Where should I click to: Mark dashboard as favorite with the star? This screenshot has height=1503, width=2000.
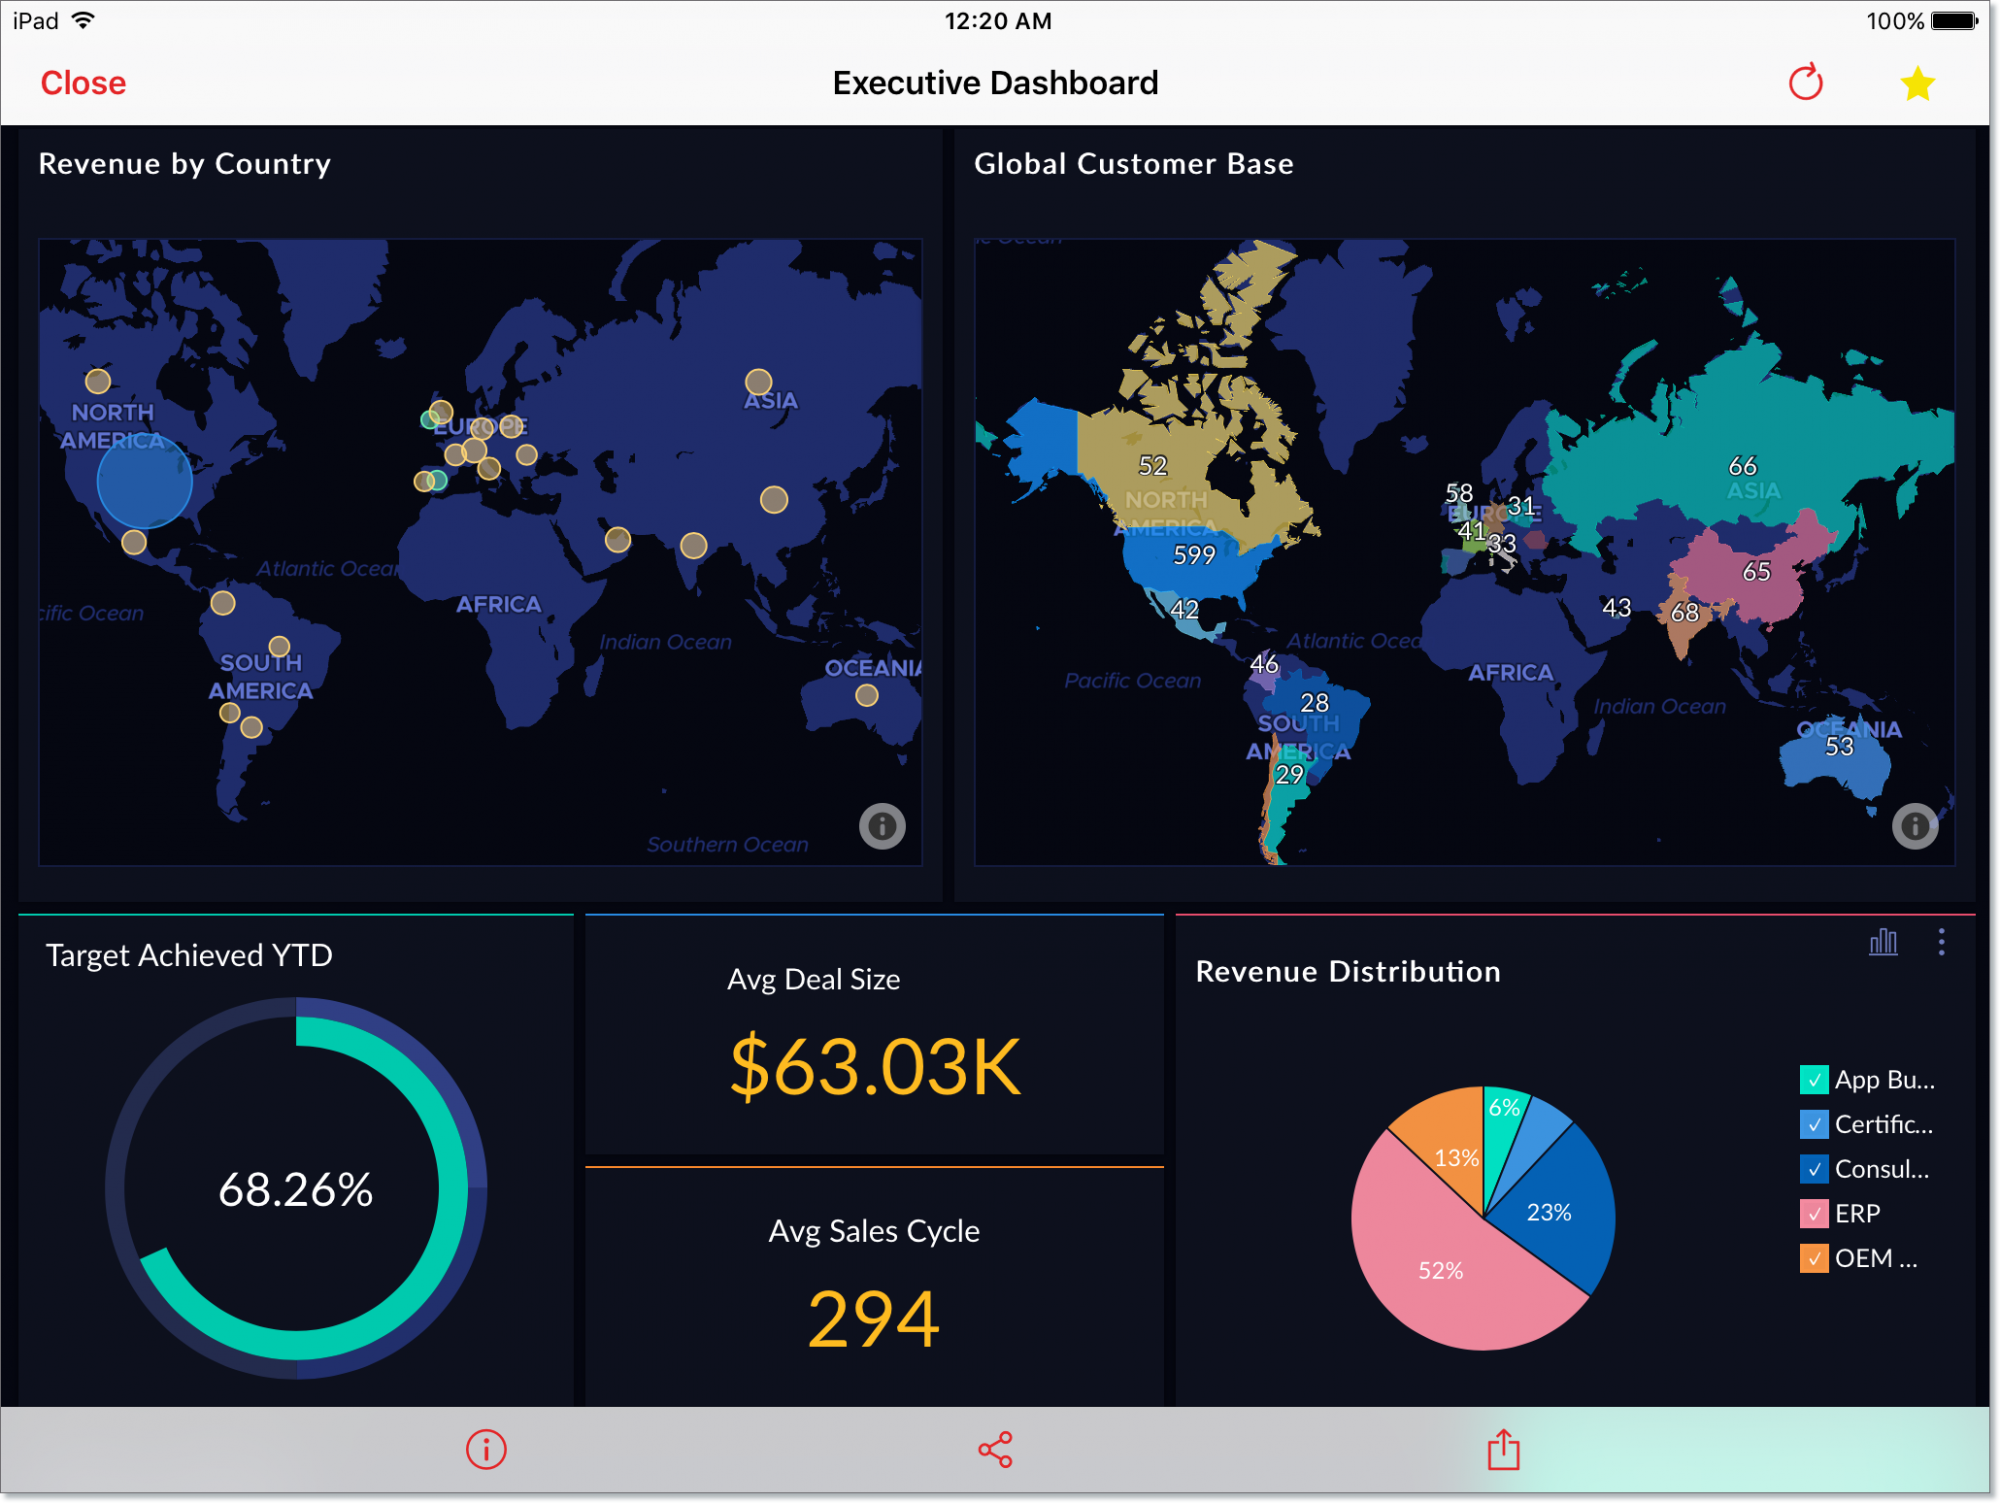pos(1917,83)
